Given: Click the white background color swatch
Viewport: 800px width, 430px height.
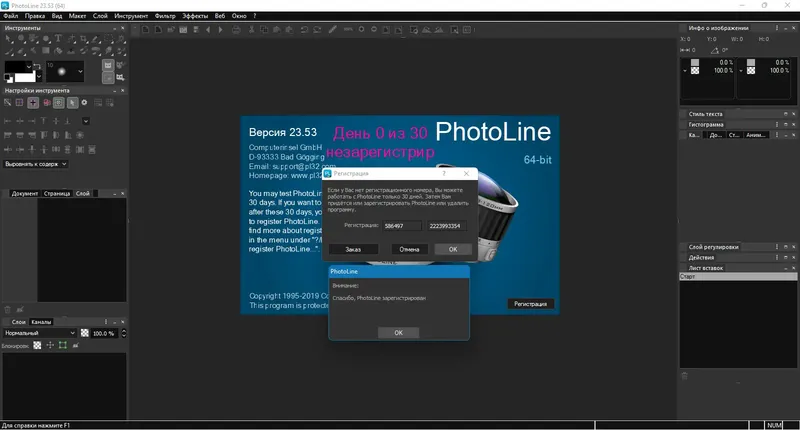Looking at the screenshot, I should point(25,78).
